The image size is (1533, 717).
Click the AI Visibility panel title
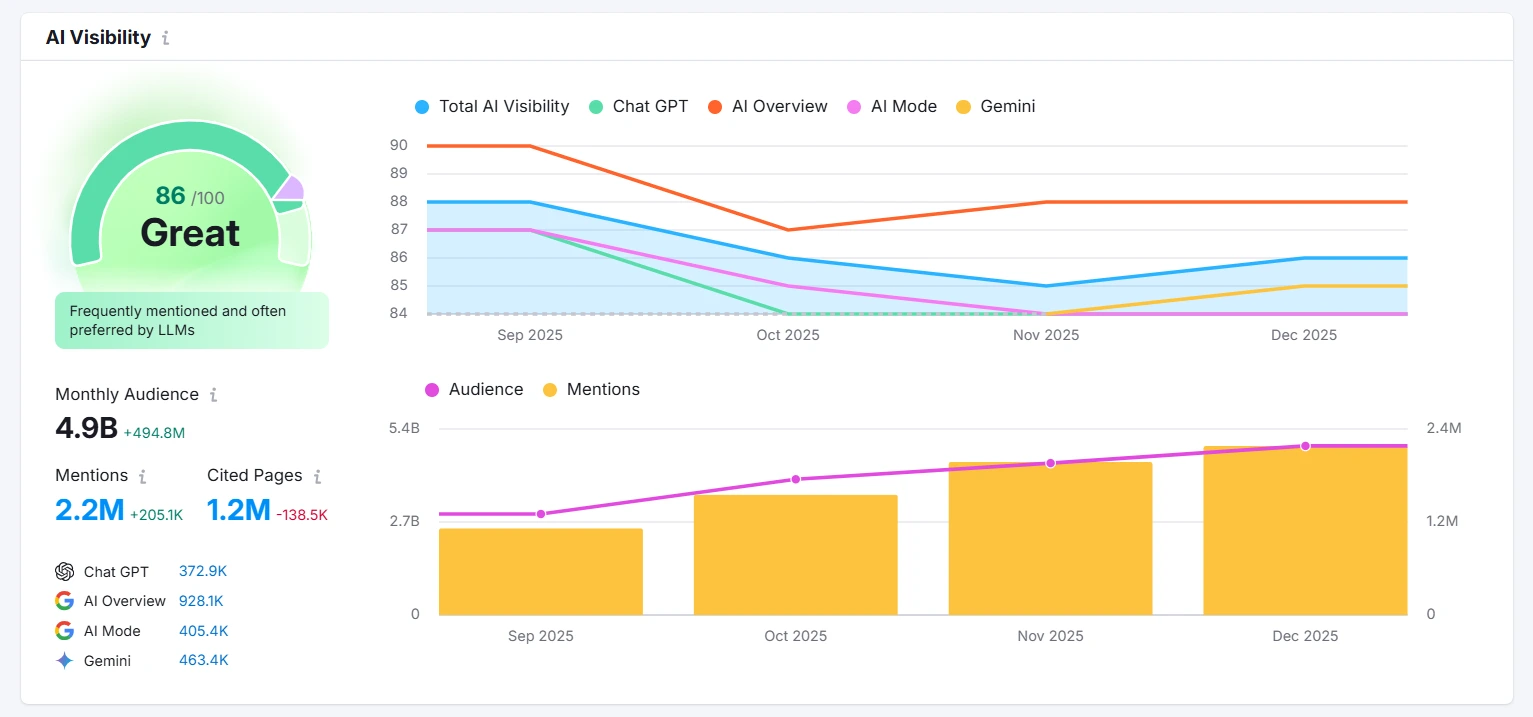click(x=98, y=38)
